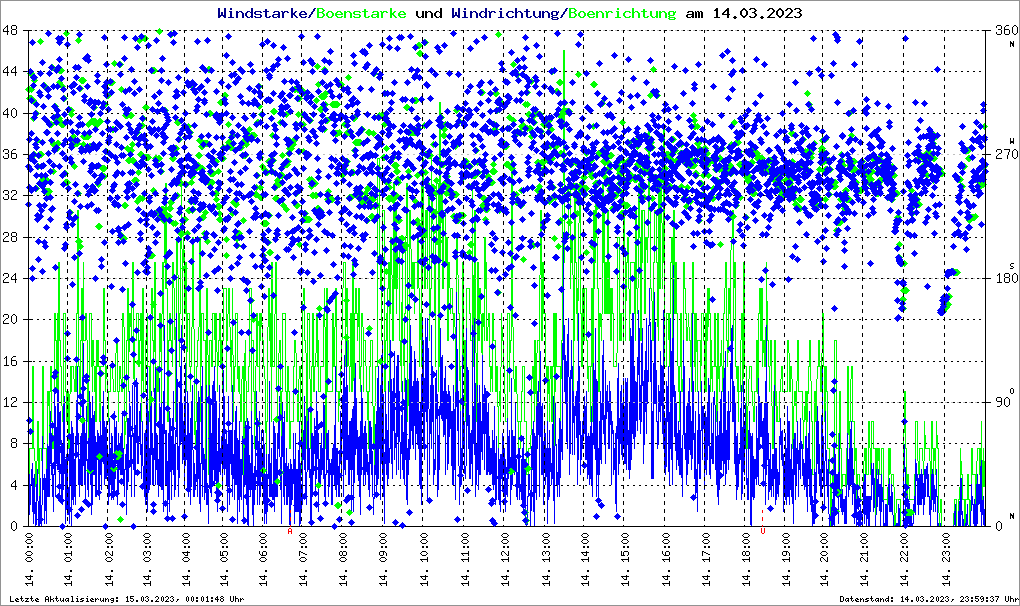This screenshot has height=606, width=1020.
Task: Click the right axis value 360
Action: pos(1006,30)
